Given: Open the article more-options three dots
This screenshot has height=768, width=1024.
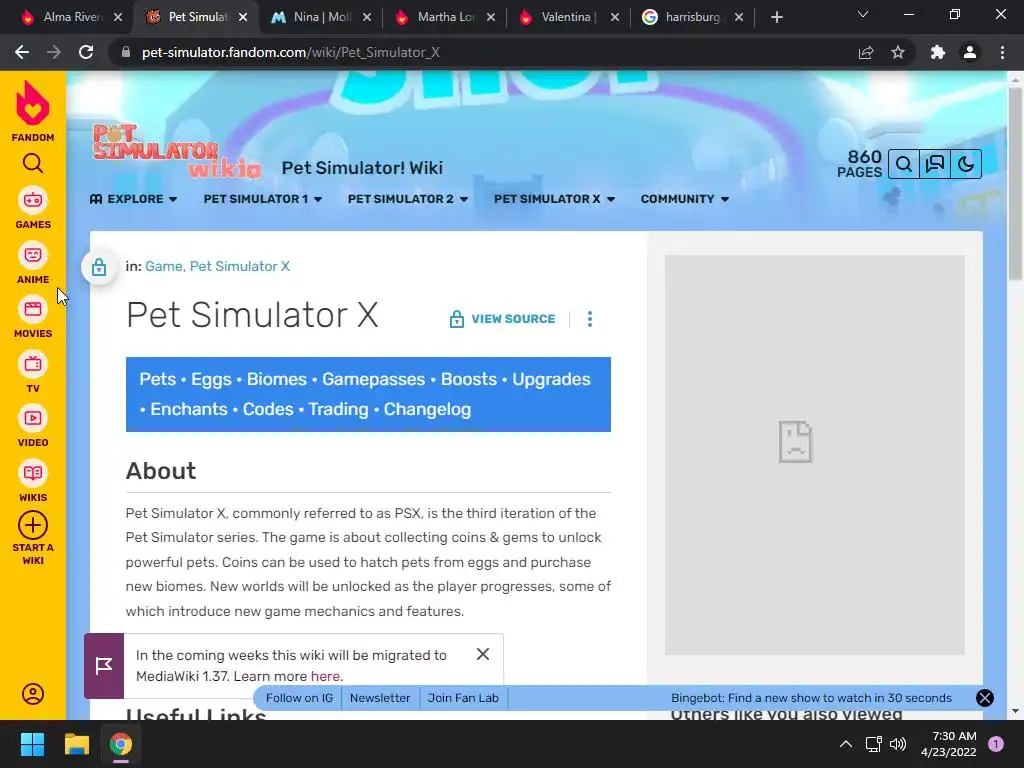Looking at the screenshot, I should (x=590, y=319).
